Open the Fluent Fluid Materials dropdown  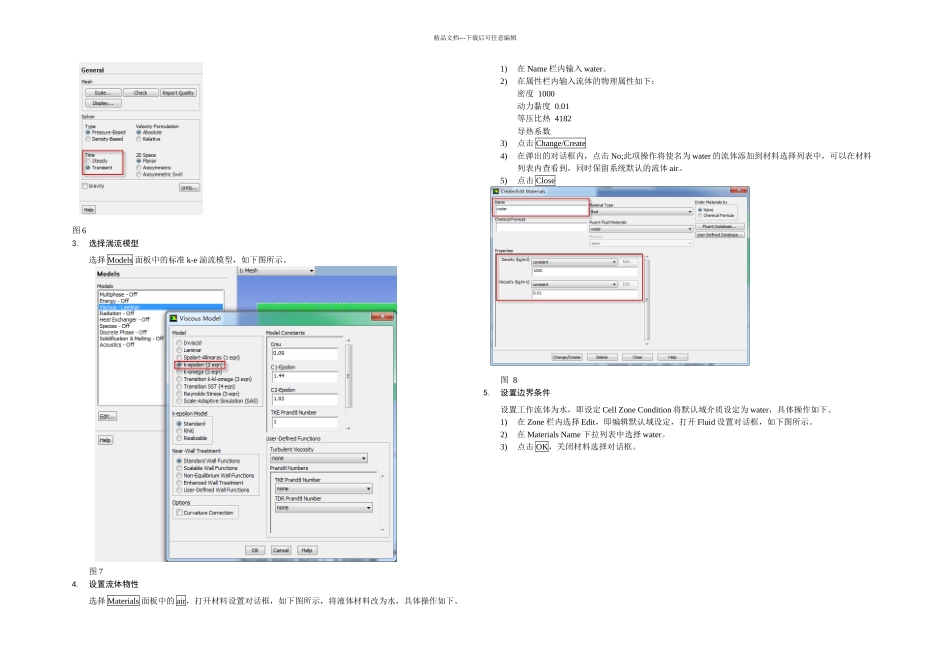click(x=641, y=229)
